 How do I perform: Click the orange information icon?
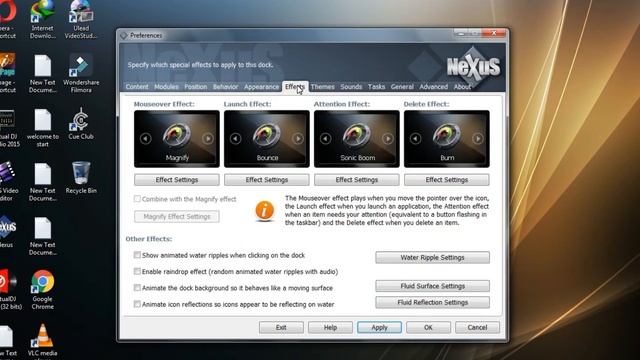(x=264, y=211)
